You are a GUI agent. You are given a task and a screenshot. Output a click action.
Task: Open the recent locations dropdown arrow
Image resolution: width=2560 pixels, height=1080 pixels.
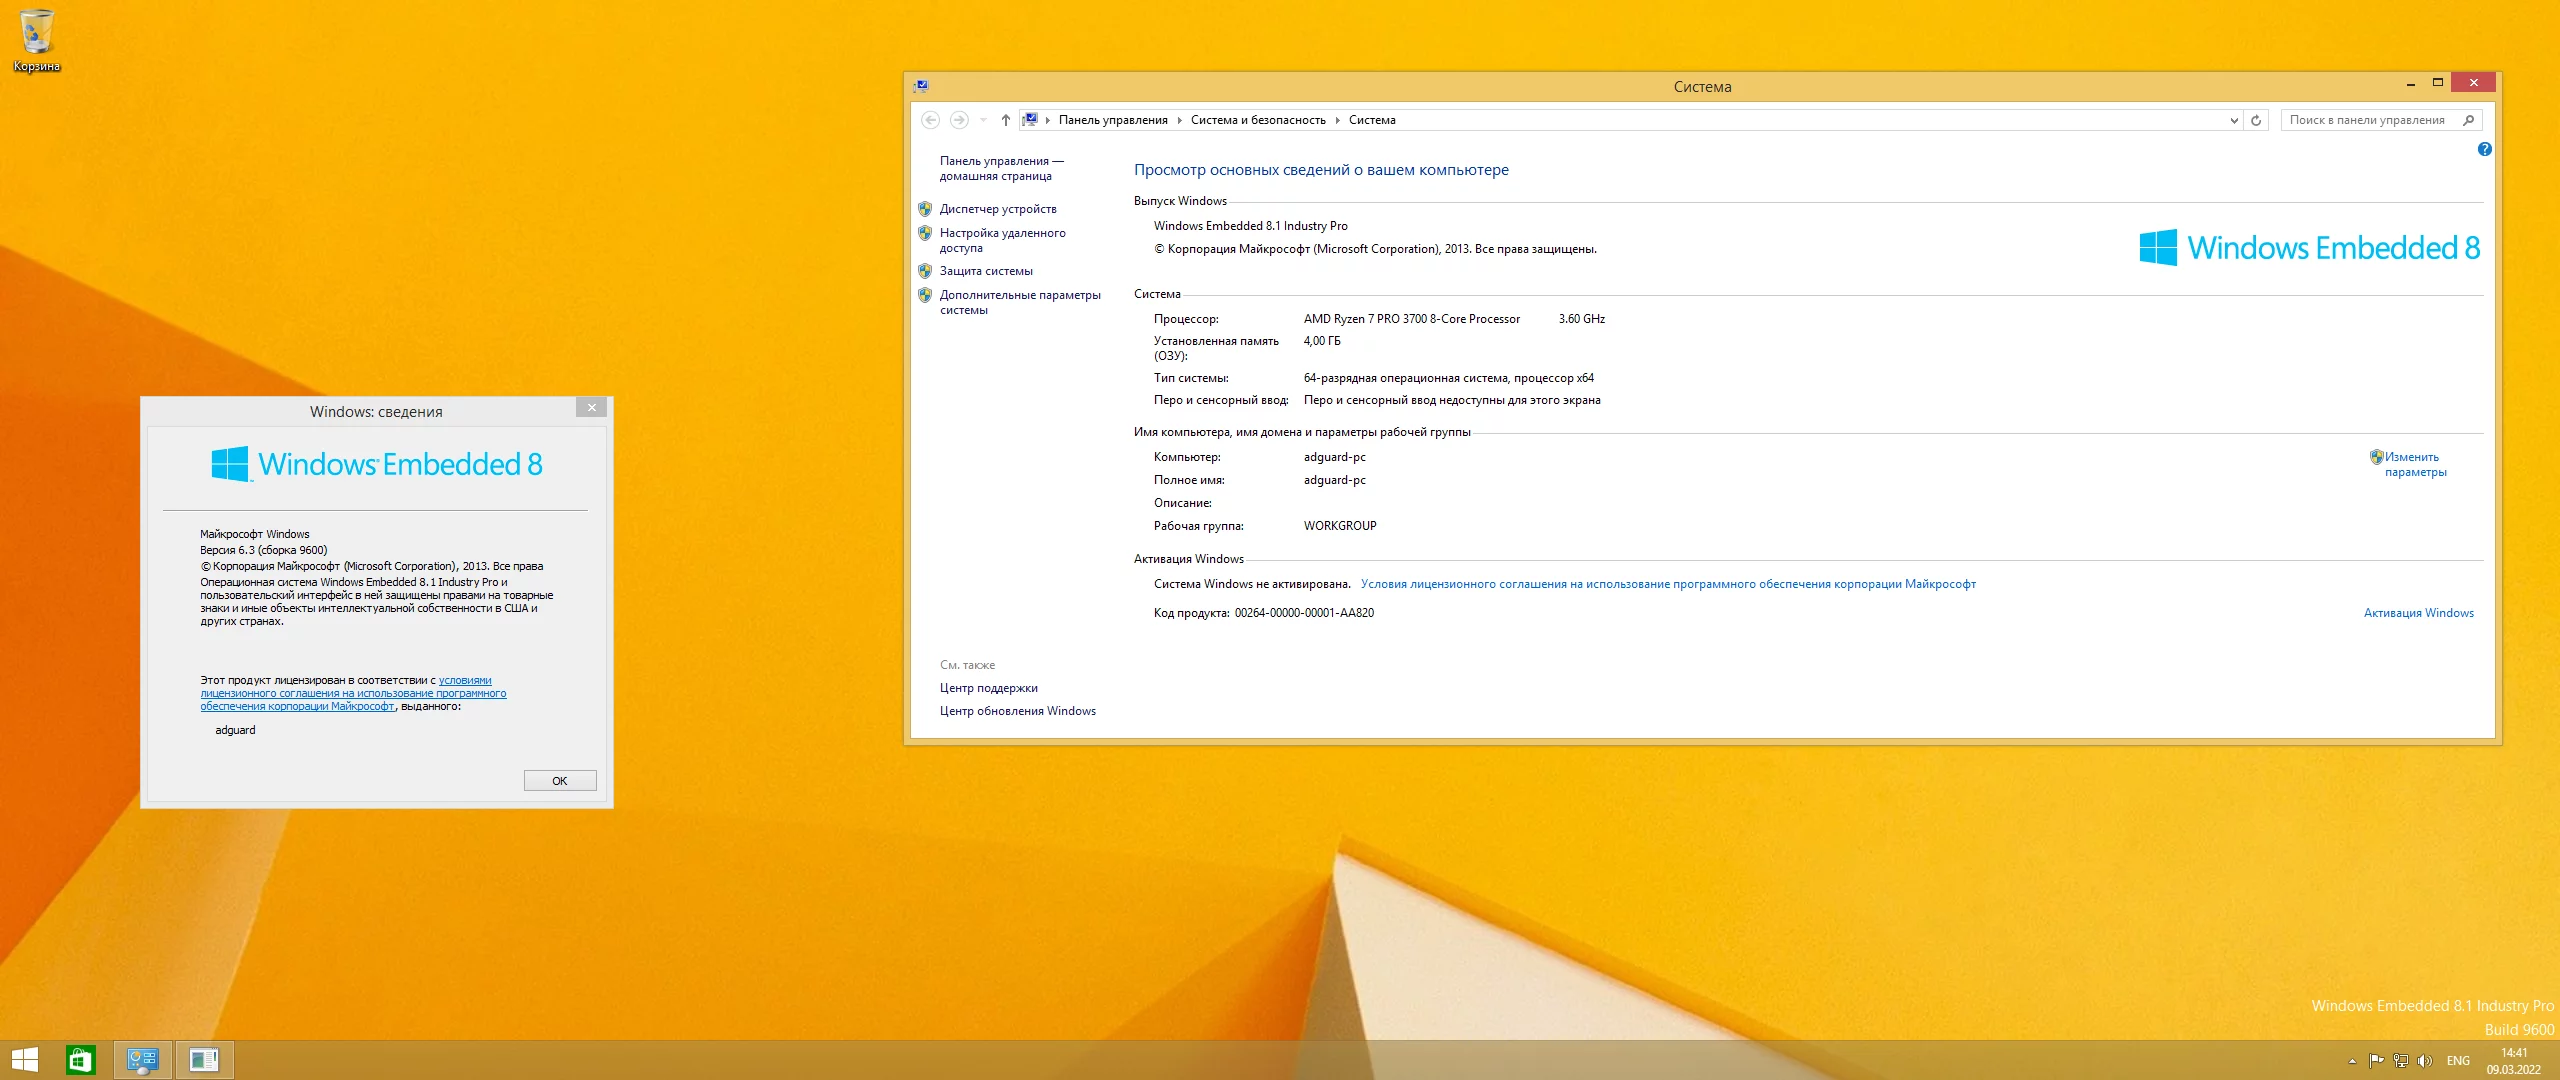[x=983, y=120]
